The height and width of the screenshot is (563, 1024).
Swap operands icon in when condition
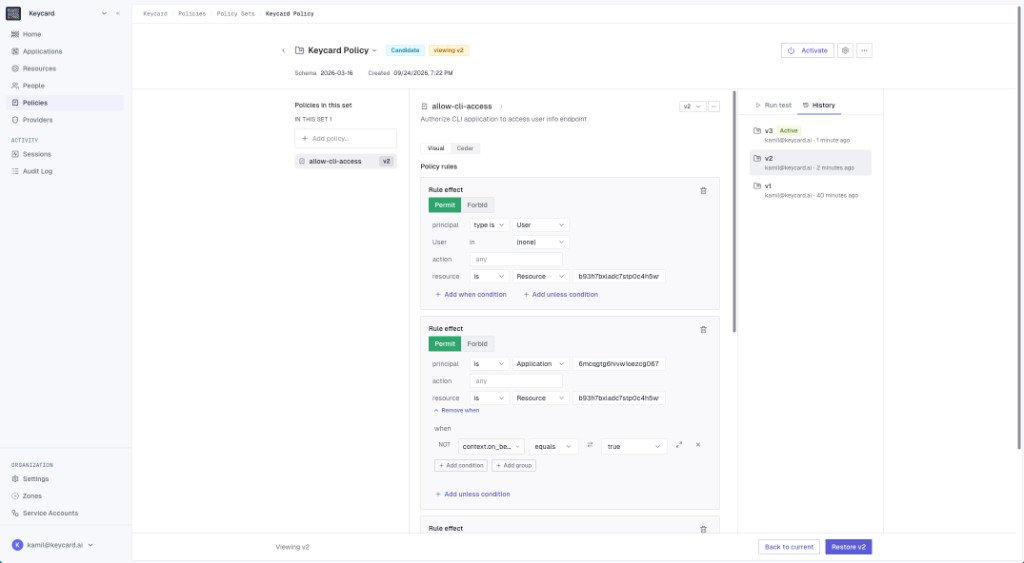click(x=590, y=445)
